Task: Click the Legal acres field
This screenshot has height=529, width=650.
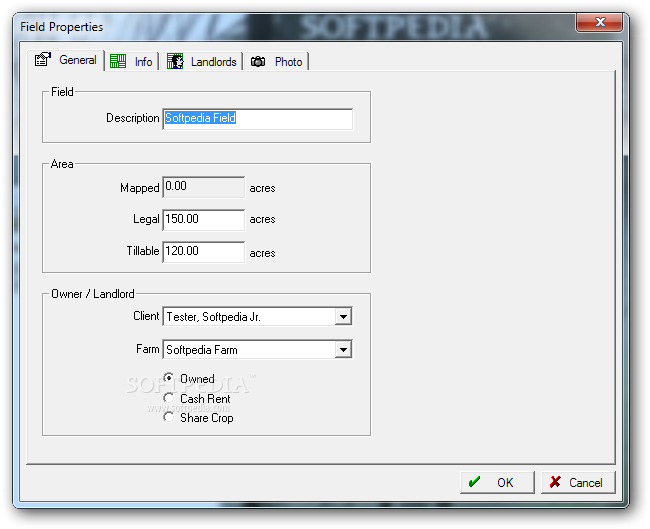Action: tap(204, 220)
